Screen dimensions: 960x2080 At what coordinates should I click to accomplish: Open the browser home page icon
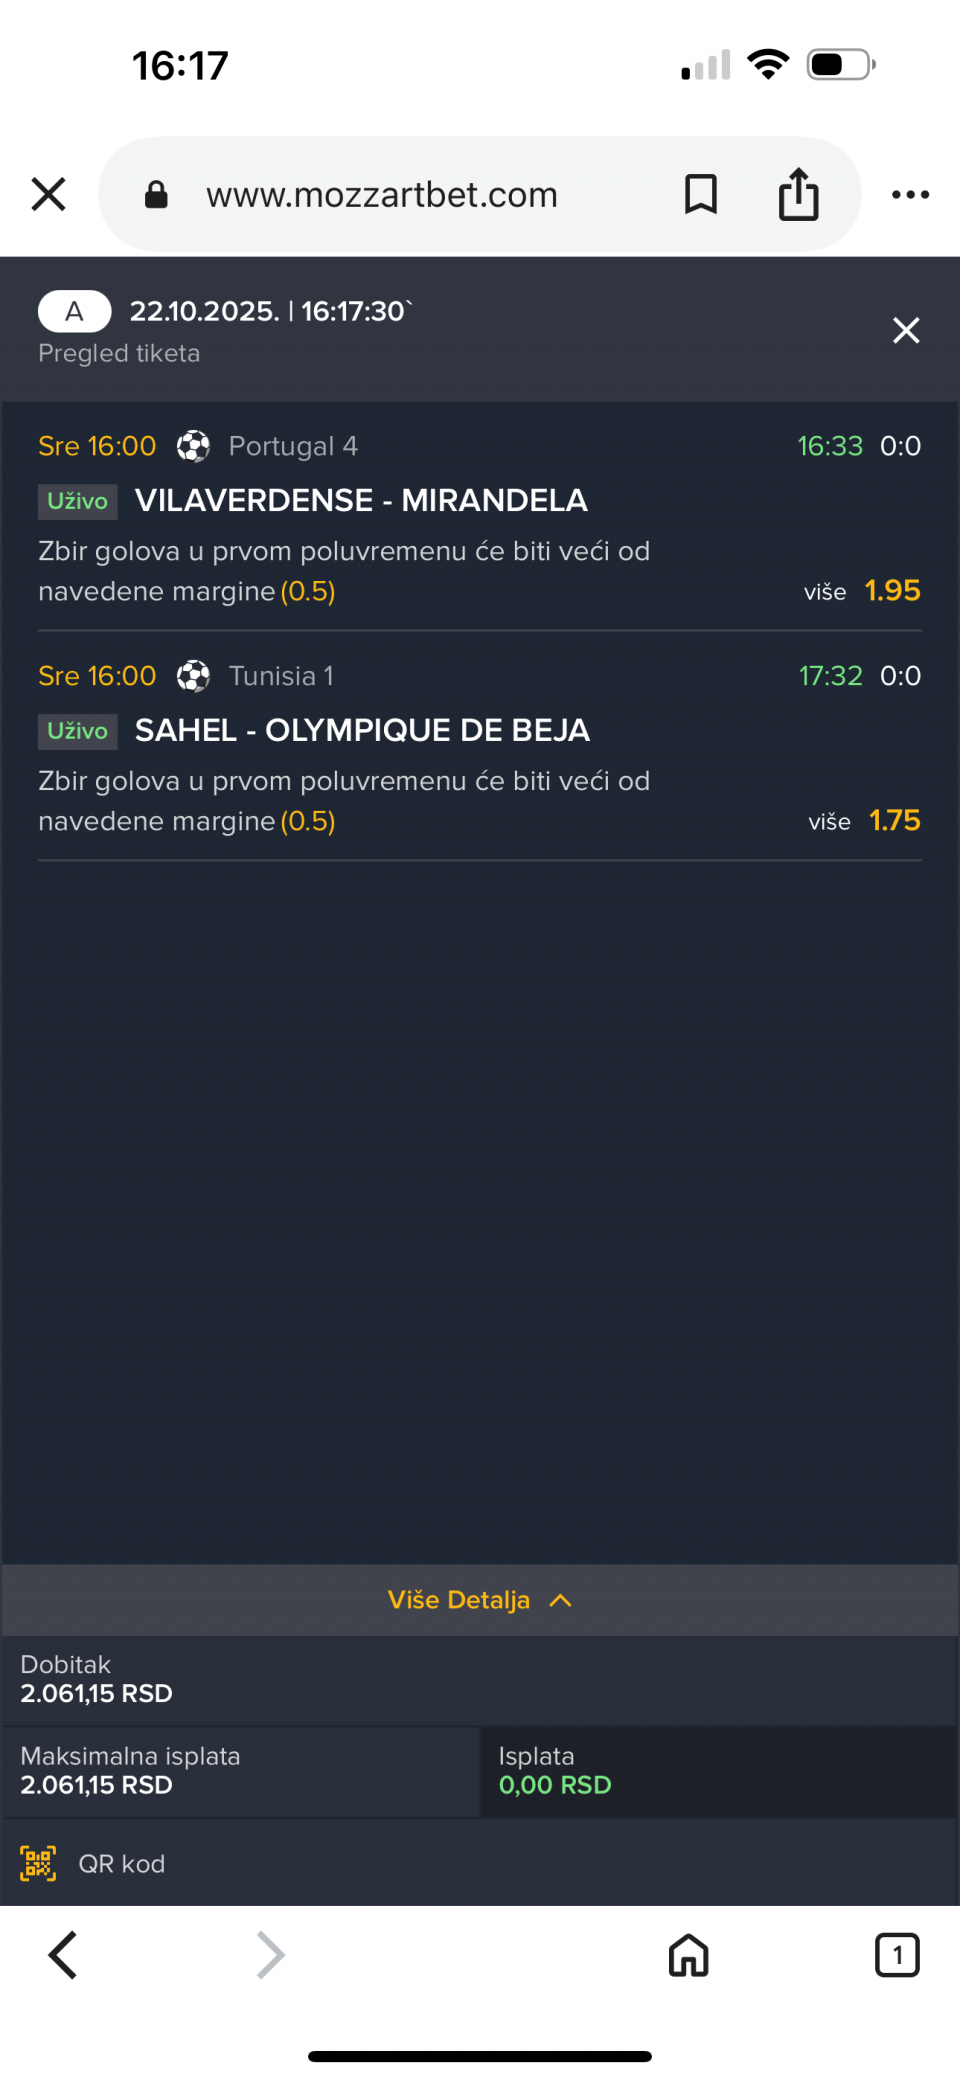coord(688,1955)
